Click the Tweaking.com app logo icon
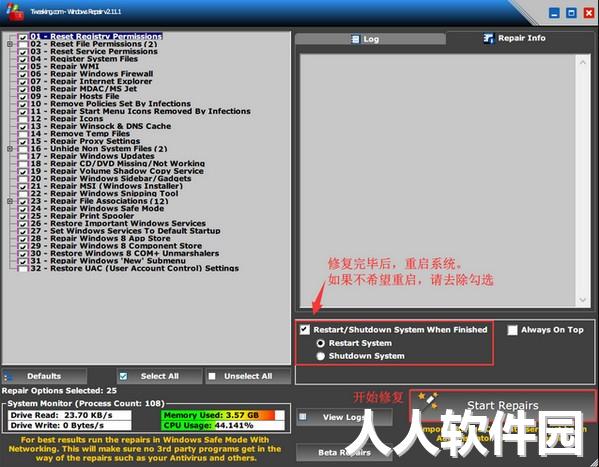The height and width of the screenshot is (467, 599). [x=15, y=12]
